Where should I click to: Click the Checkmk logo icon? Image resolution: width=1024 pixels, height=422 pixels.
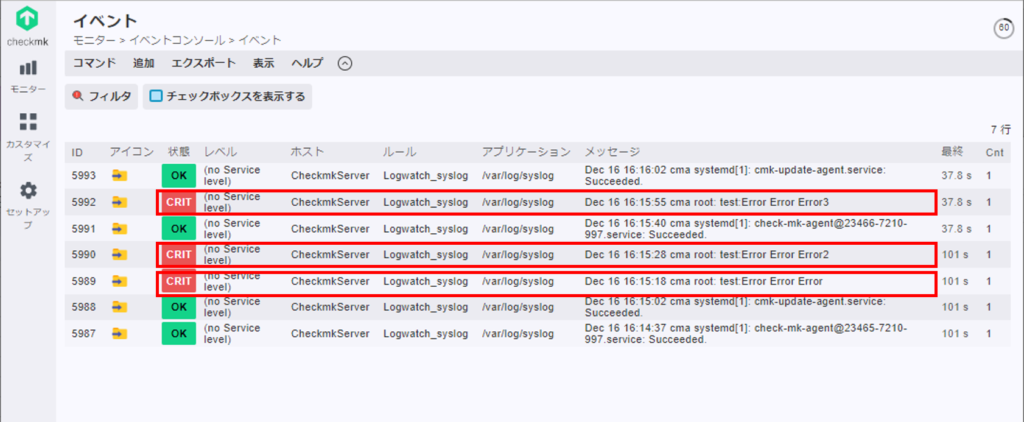[27, 18]
